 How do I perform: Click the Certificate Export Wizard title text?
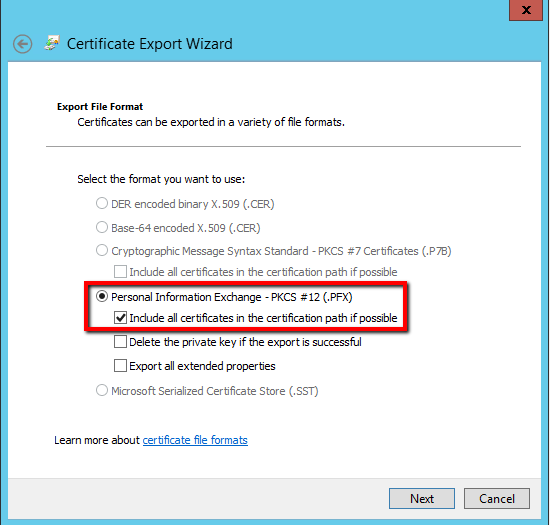(150, 44)
